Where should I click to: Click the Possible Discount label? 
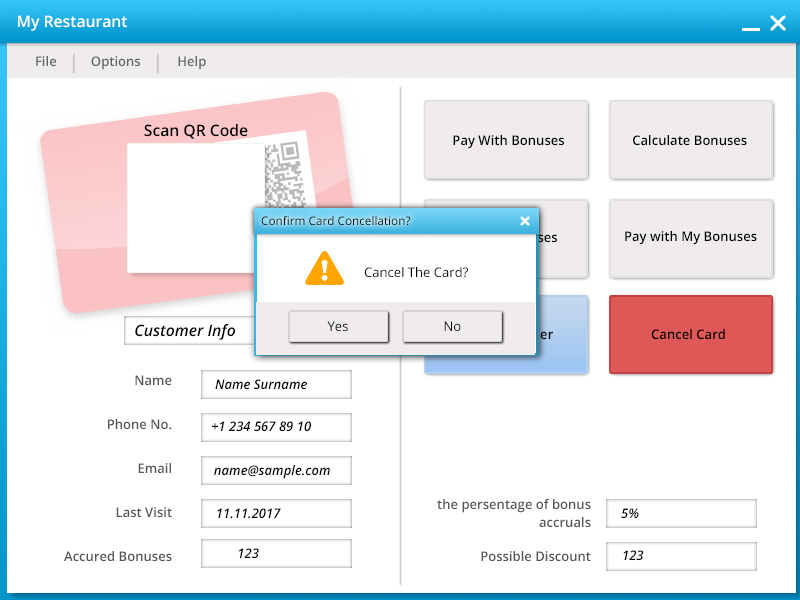point(535,556)
